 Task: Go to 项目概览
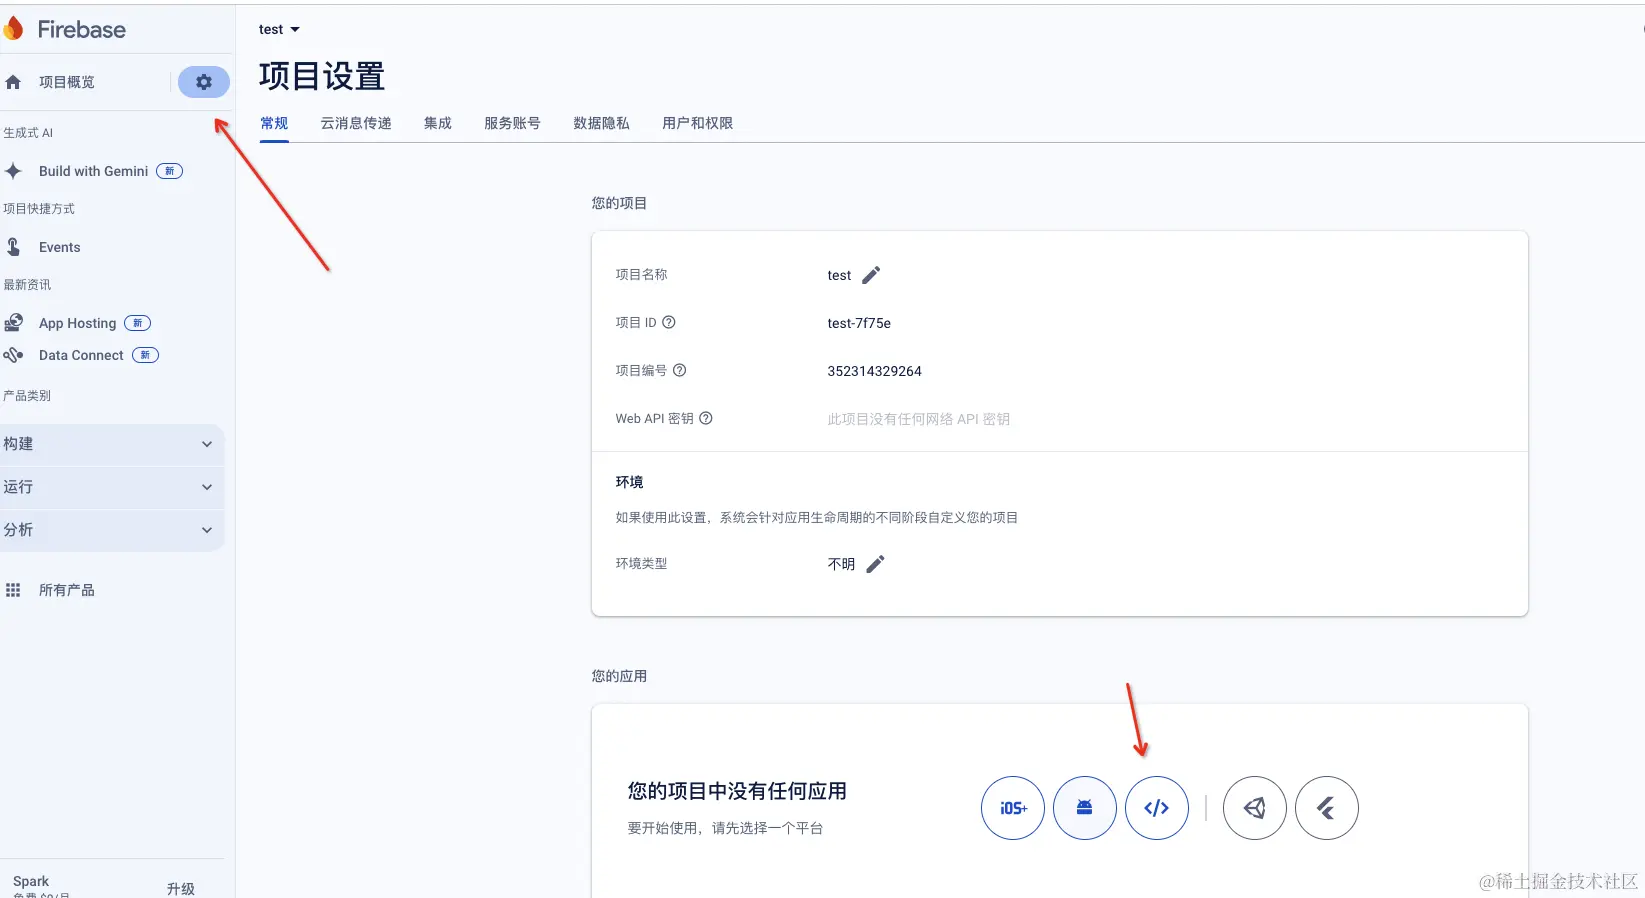tap(67, 82)
